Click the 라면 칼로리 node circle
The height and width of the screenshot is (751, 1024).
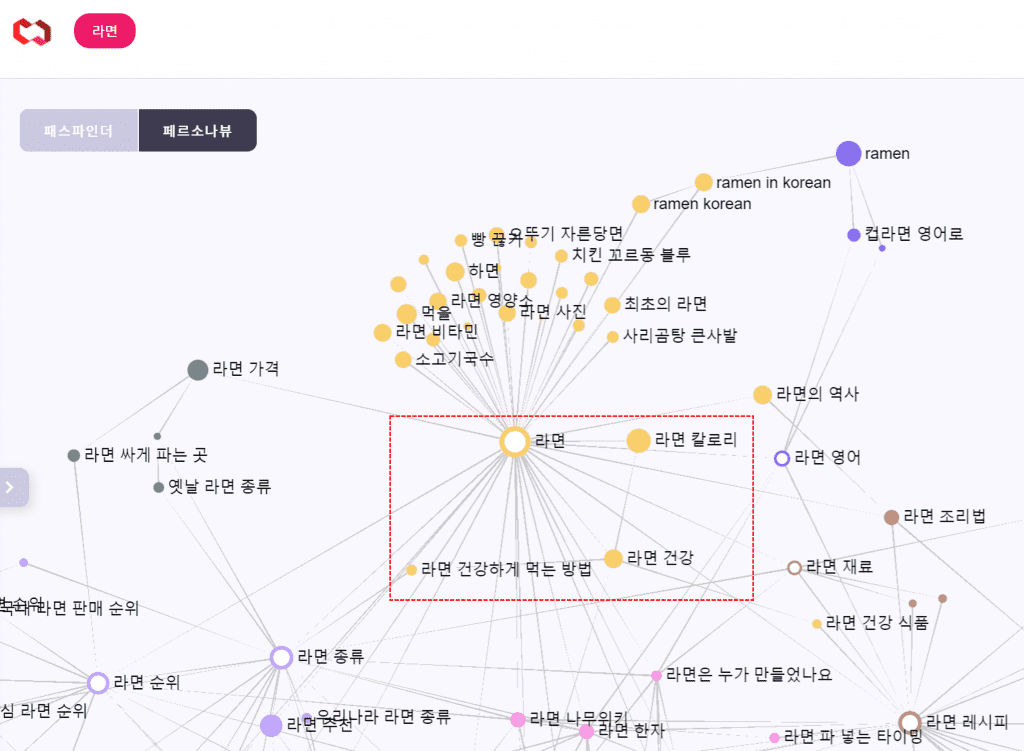(x=638, y=440)
